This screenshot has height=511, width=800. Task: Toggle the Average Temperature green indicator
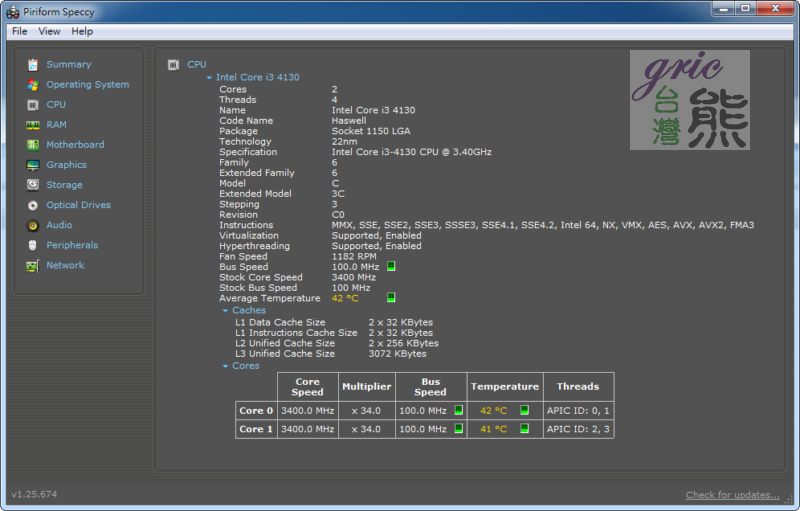[x=391, y=298]
